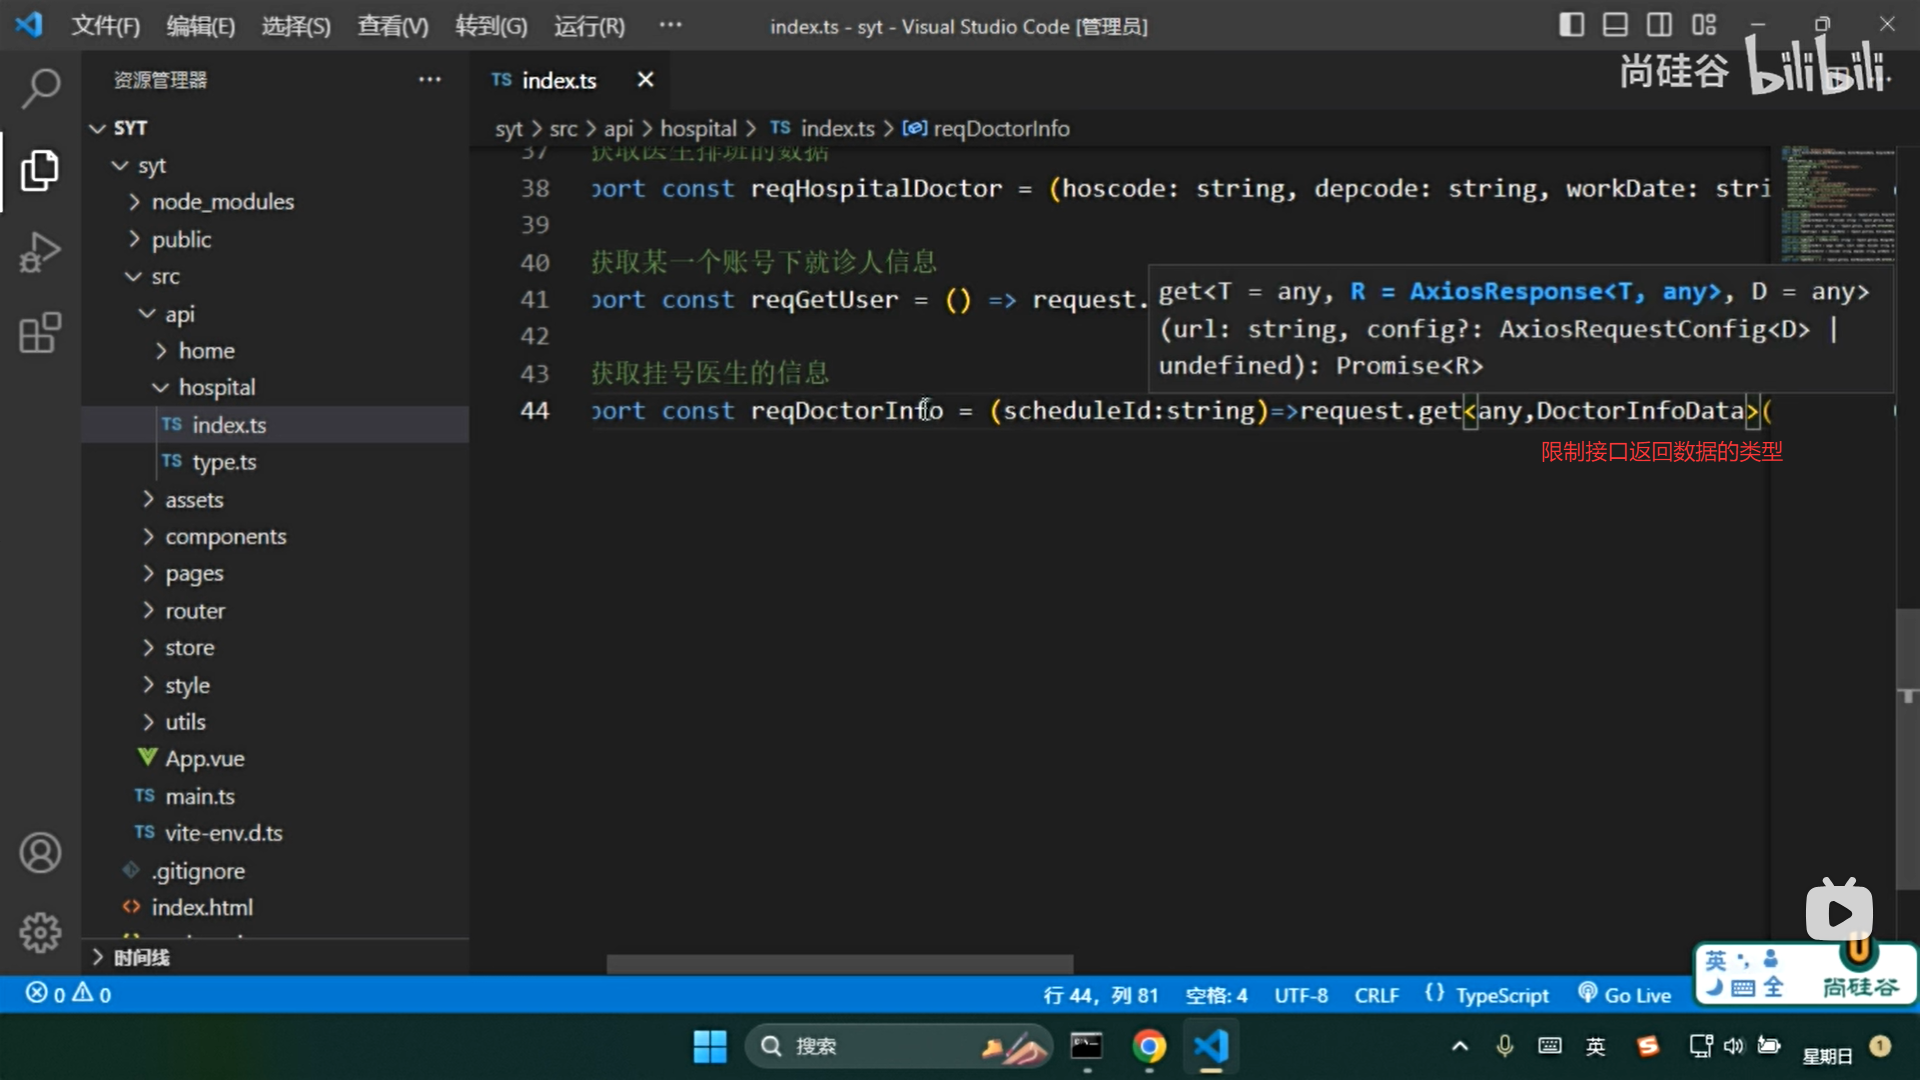Open the Explorer view icon
This screenshot has height=1080, width=1920.
click(x=40, y=170)
